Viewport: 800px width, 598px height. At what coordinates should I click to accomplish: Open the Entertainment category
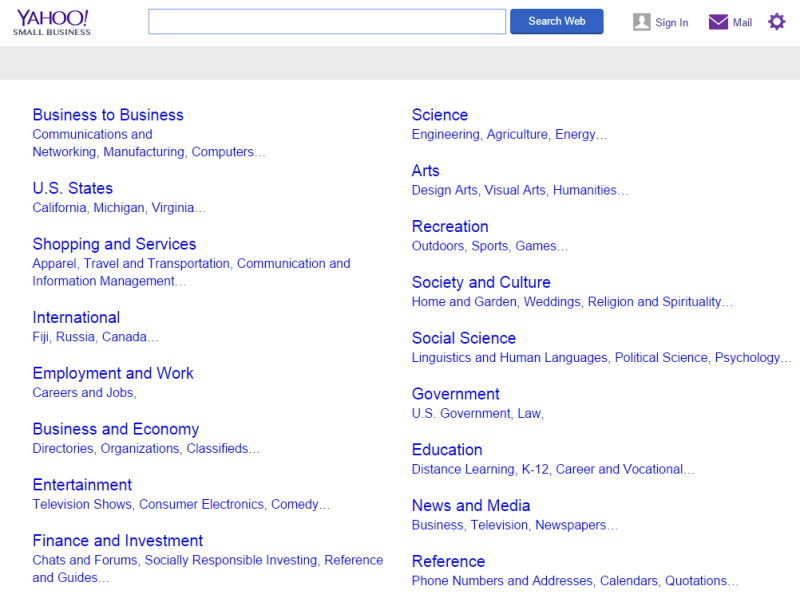click(82, 485)
